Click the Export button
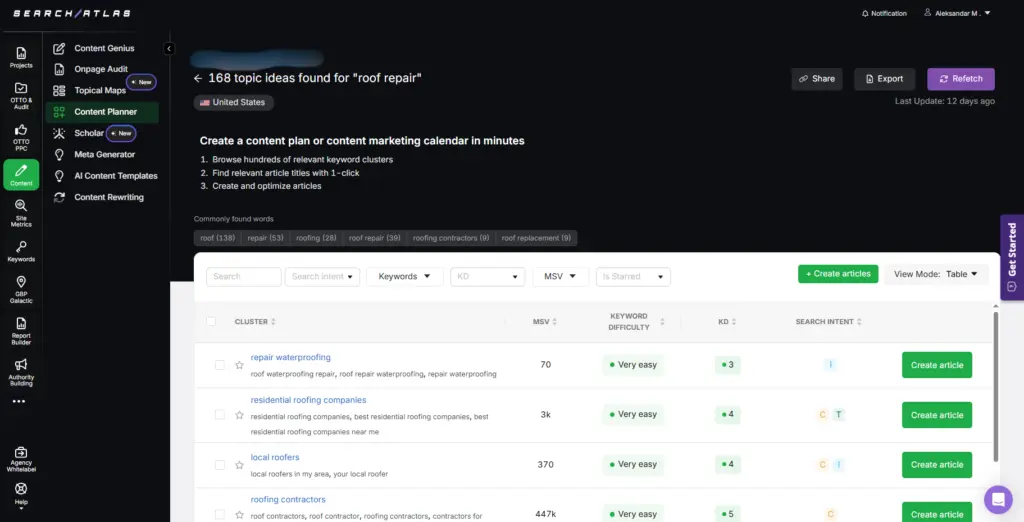Screen dimensions: 1024x522 pos(884,79)
